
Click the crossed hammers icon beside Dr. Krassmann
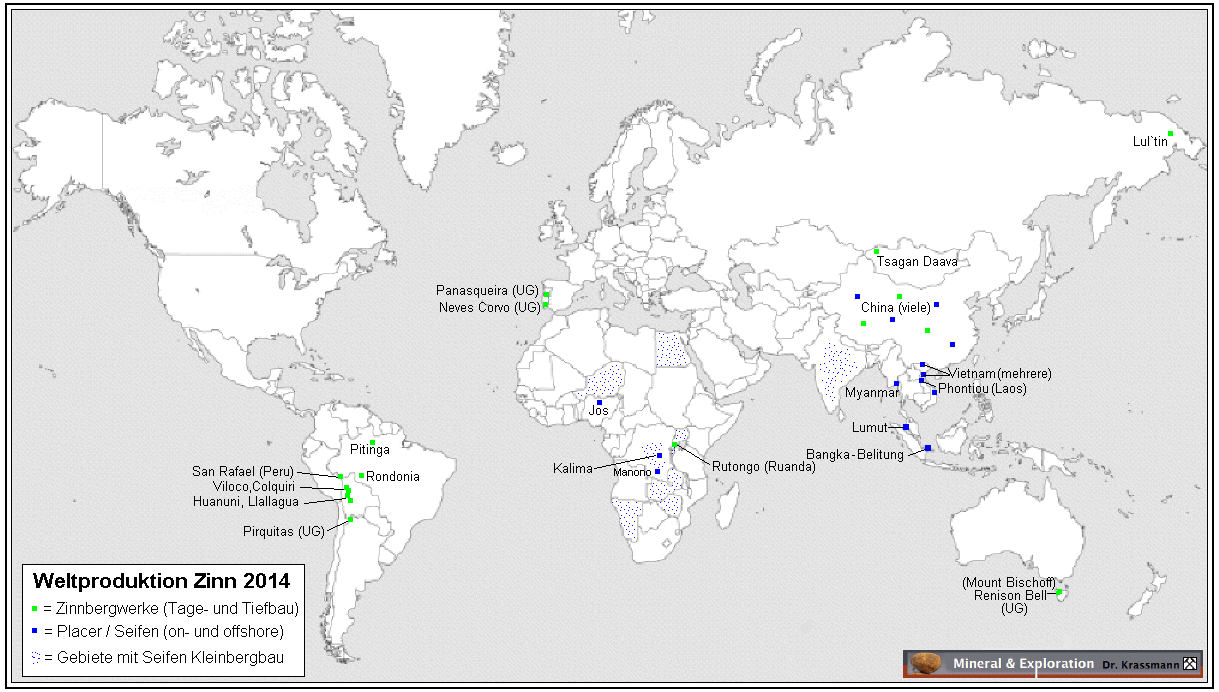pos(1189,664)
